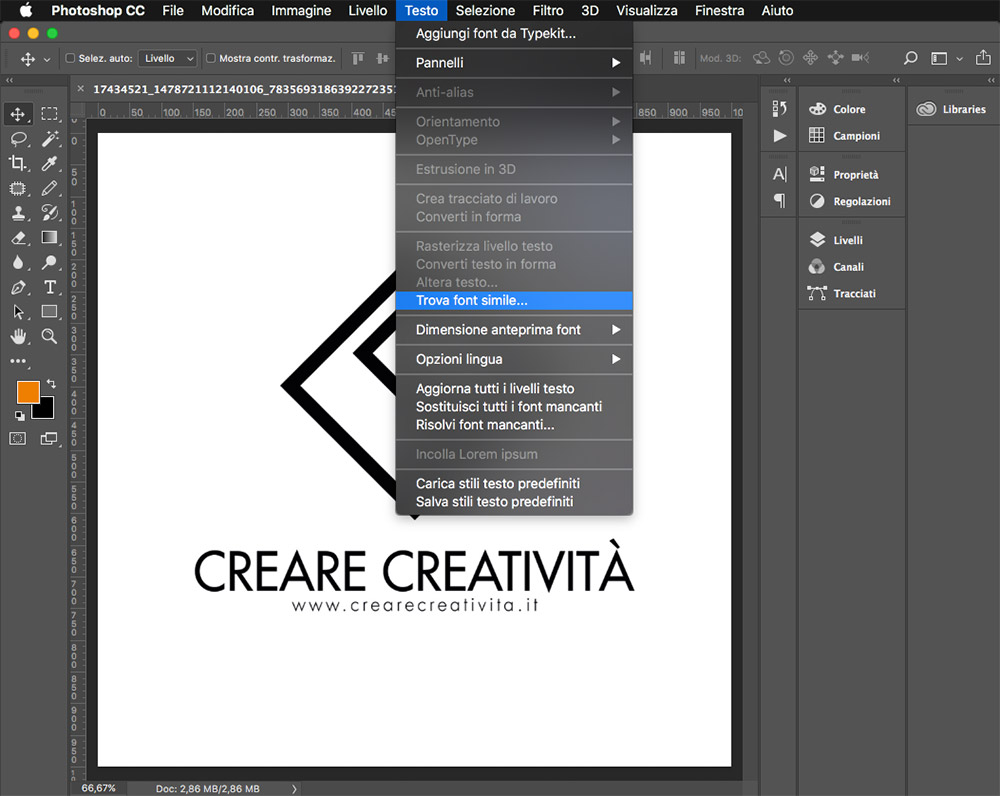Choose the Crop tool
Screen dimensions: 1000x796
coord(18,164)
